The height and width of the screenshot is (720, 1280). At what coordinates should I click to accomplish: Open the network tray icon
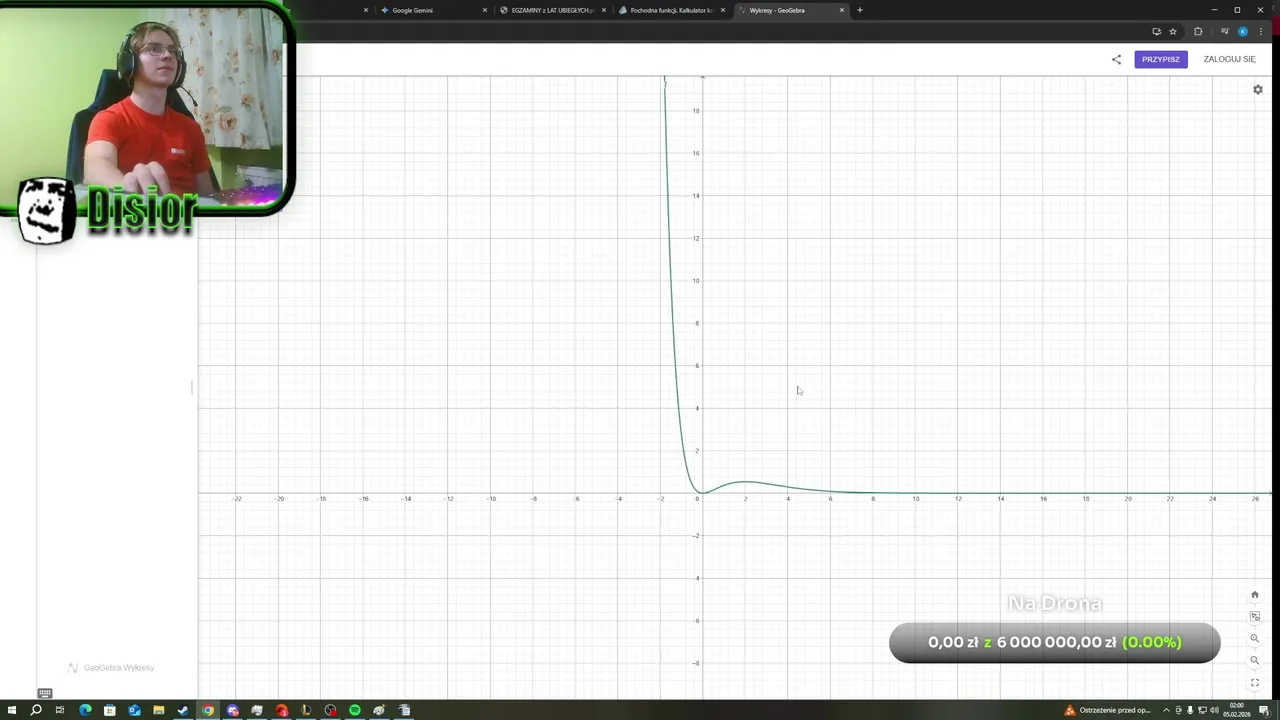tap(1202, 710)
